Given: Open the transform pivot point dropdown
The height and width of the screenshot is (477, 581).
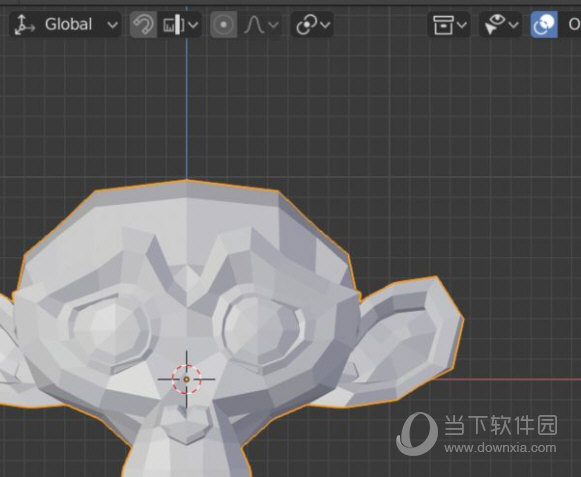Looking at the screenshot, I should click(312, 24).
